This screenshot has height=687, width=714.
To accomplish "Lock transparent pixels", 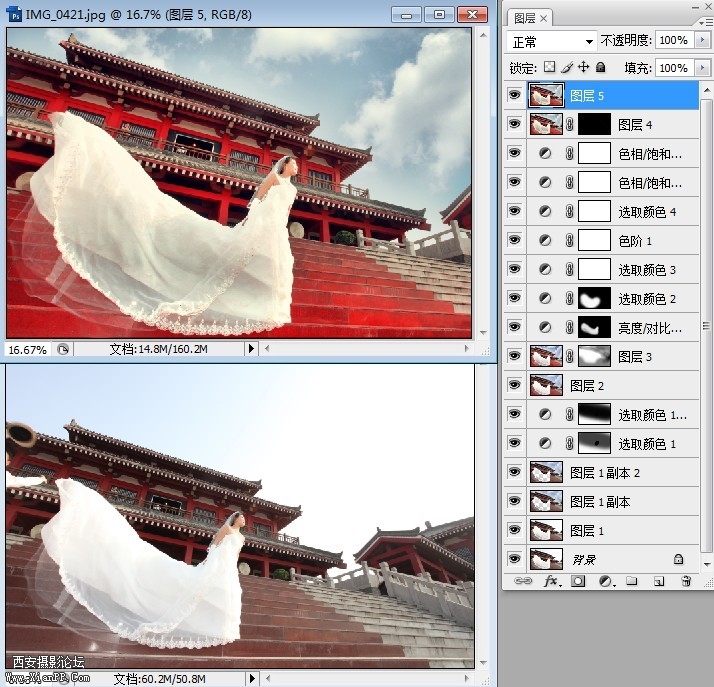I will (x=549, y=67).
